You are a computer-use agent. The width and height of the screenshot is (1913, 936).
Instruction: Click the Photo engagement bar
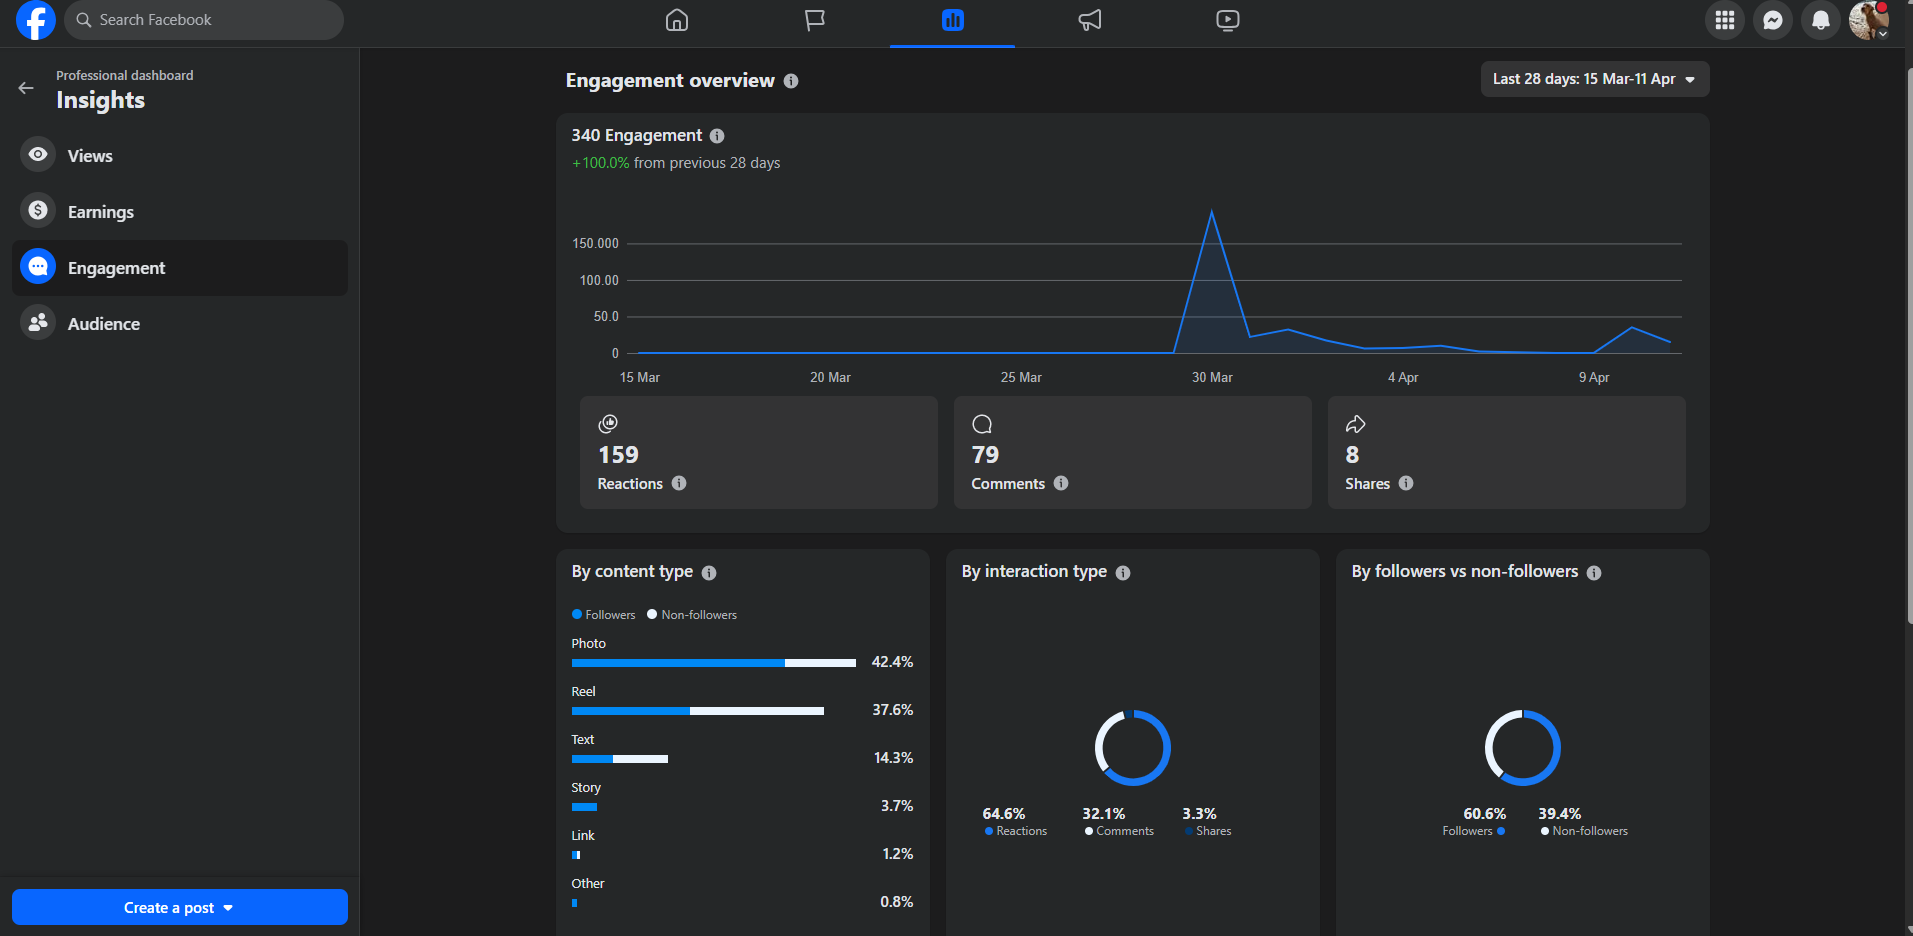click(714, 663)
